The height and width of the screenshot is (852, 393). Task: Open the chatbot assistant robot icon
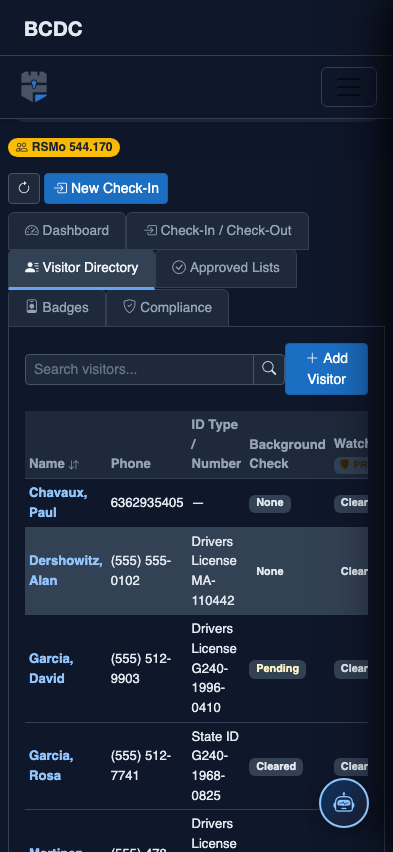(344, 803)
